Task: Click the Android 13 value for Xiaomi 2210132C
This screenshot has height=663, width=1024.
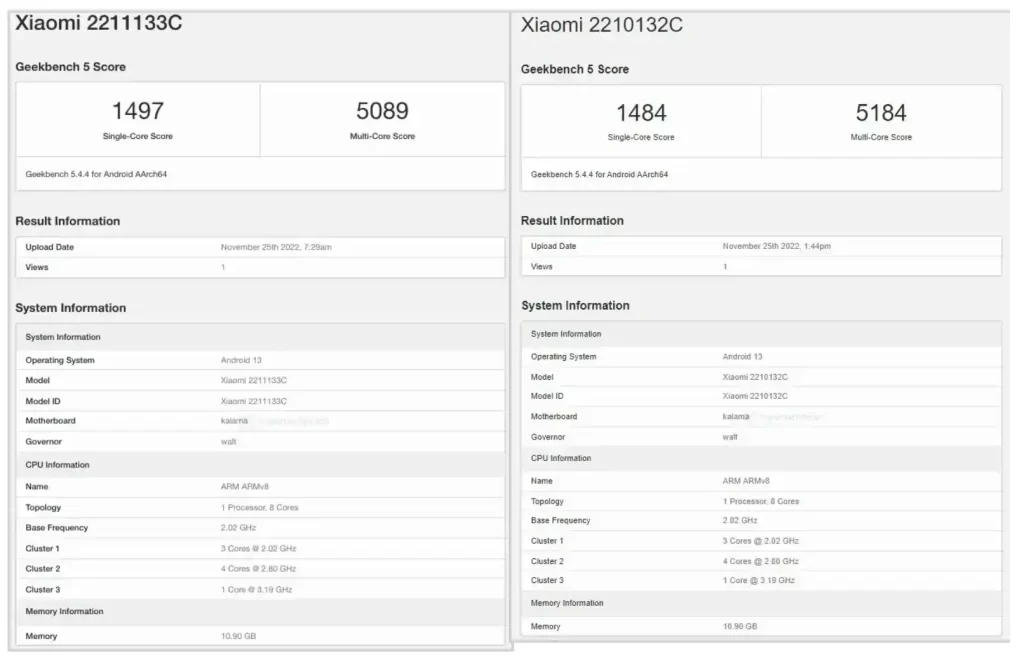Action: click(x=743, y=357)
